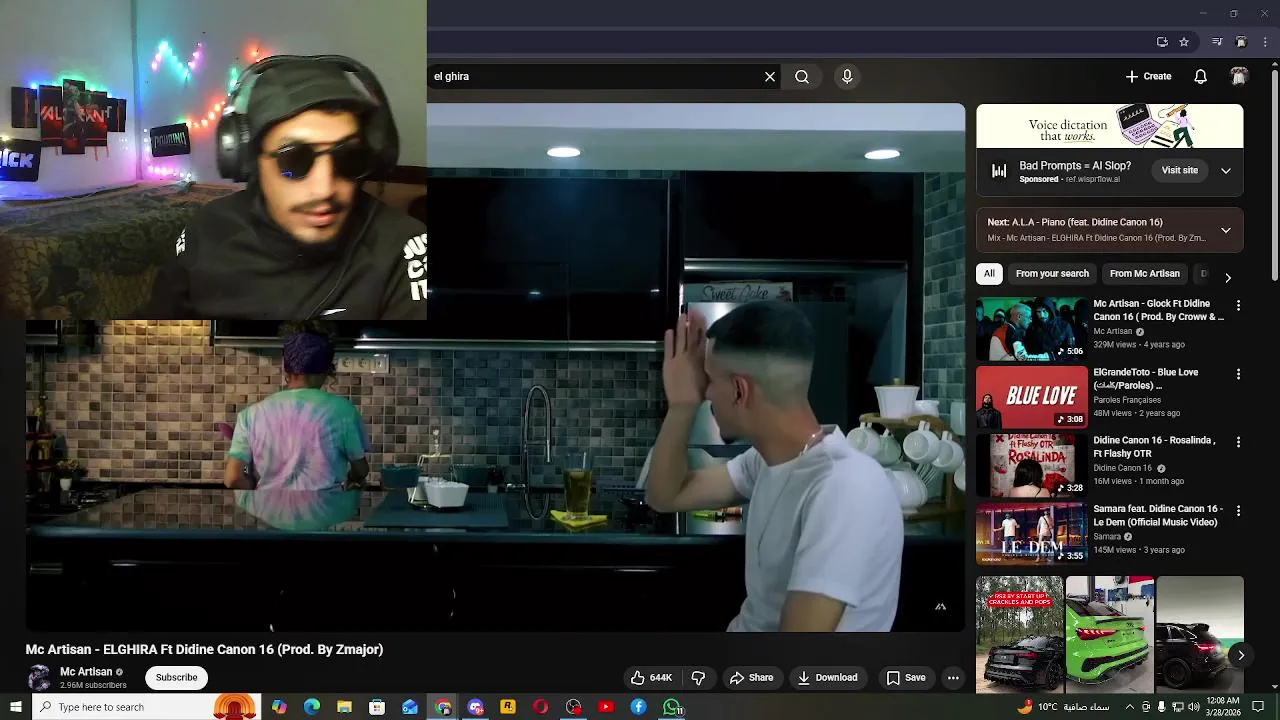Screen dimensions: 1280x720
Task: Click the video title ELGHIRA text
Action: coord(204,649)
